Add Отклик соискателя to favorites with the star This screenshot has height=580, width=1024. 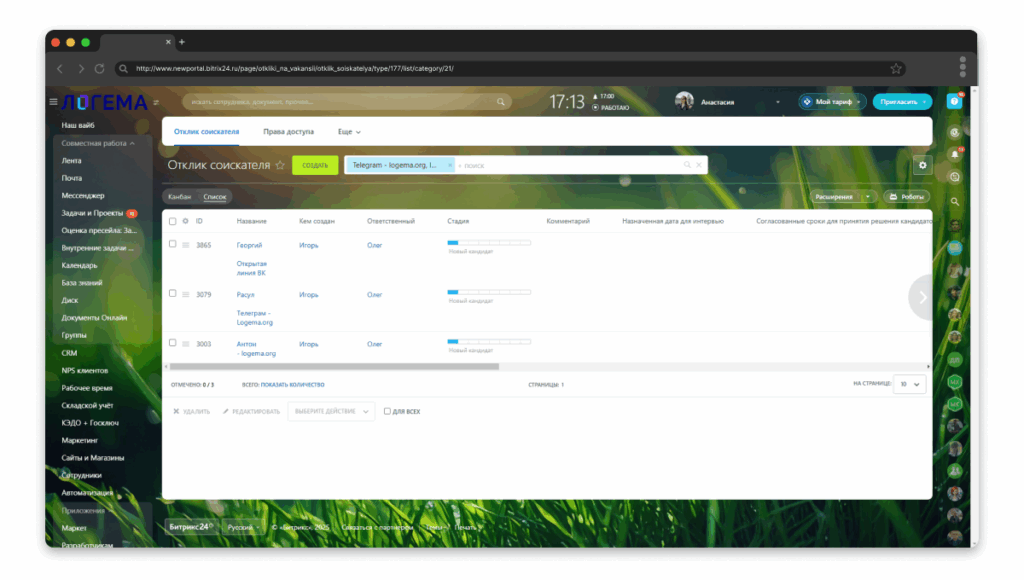tap(280, 165)
